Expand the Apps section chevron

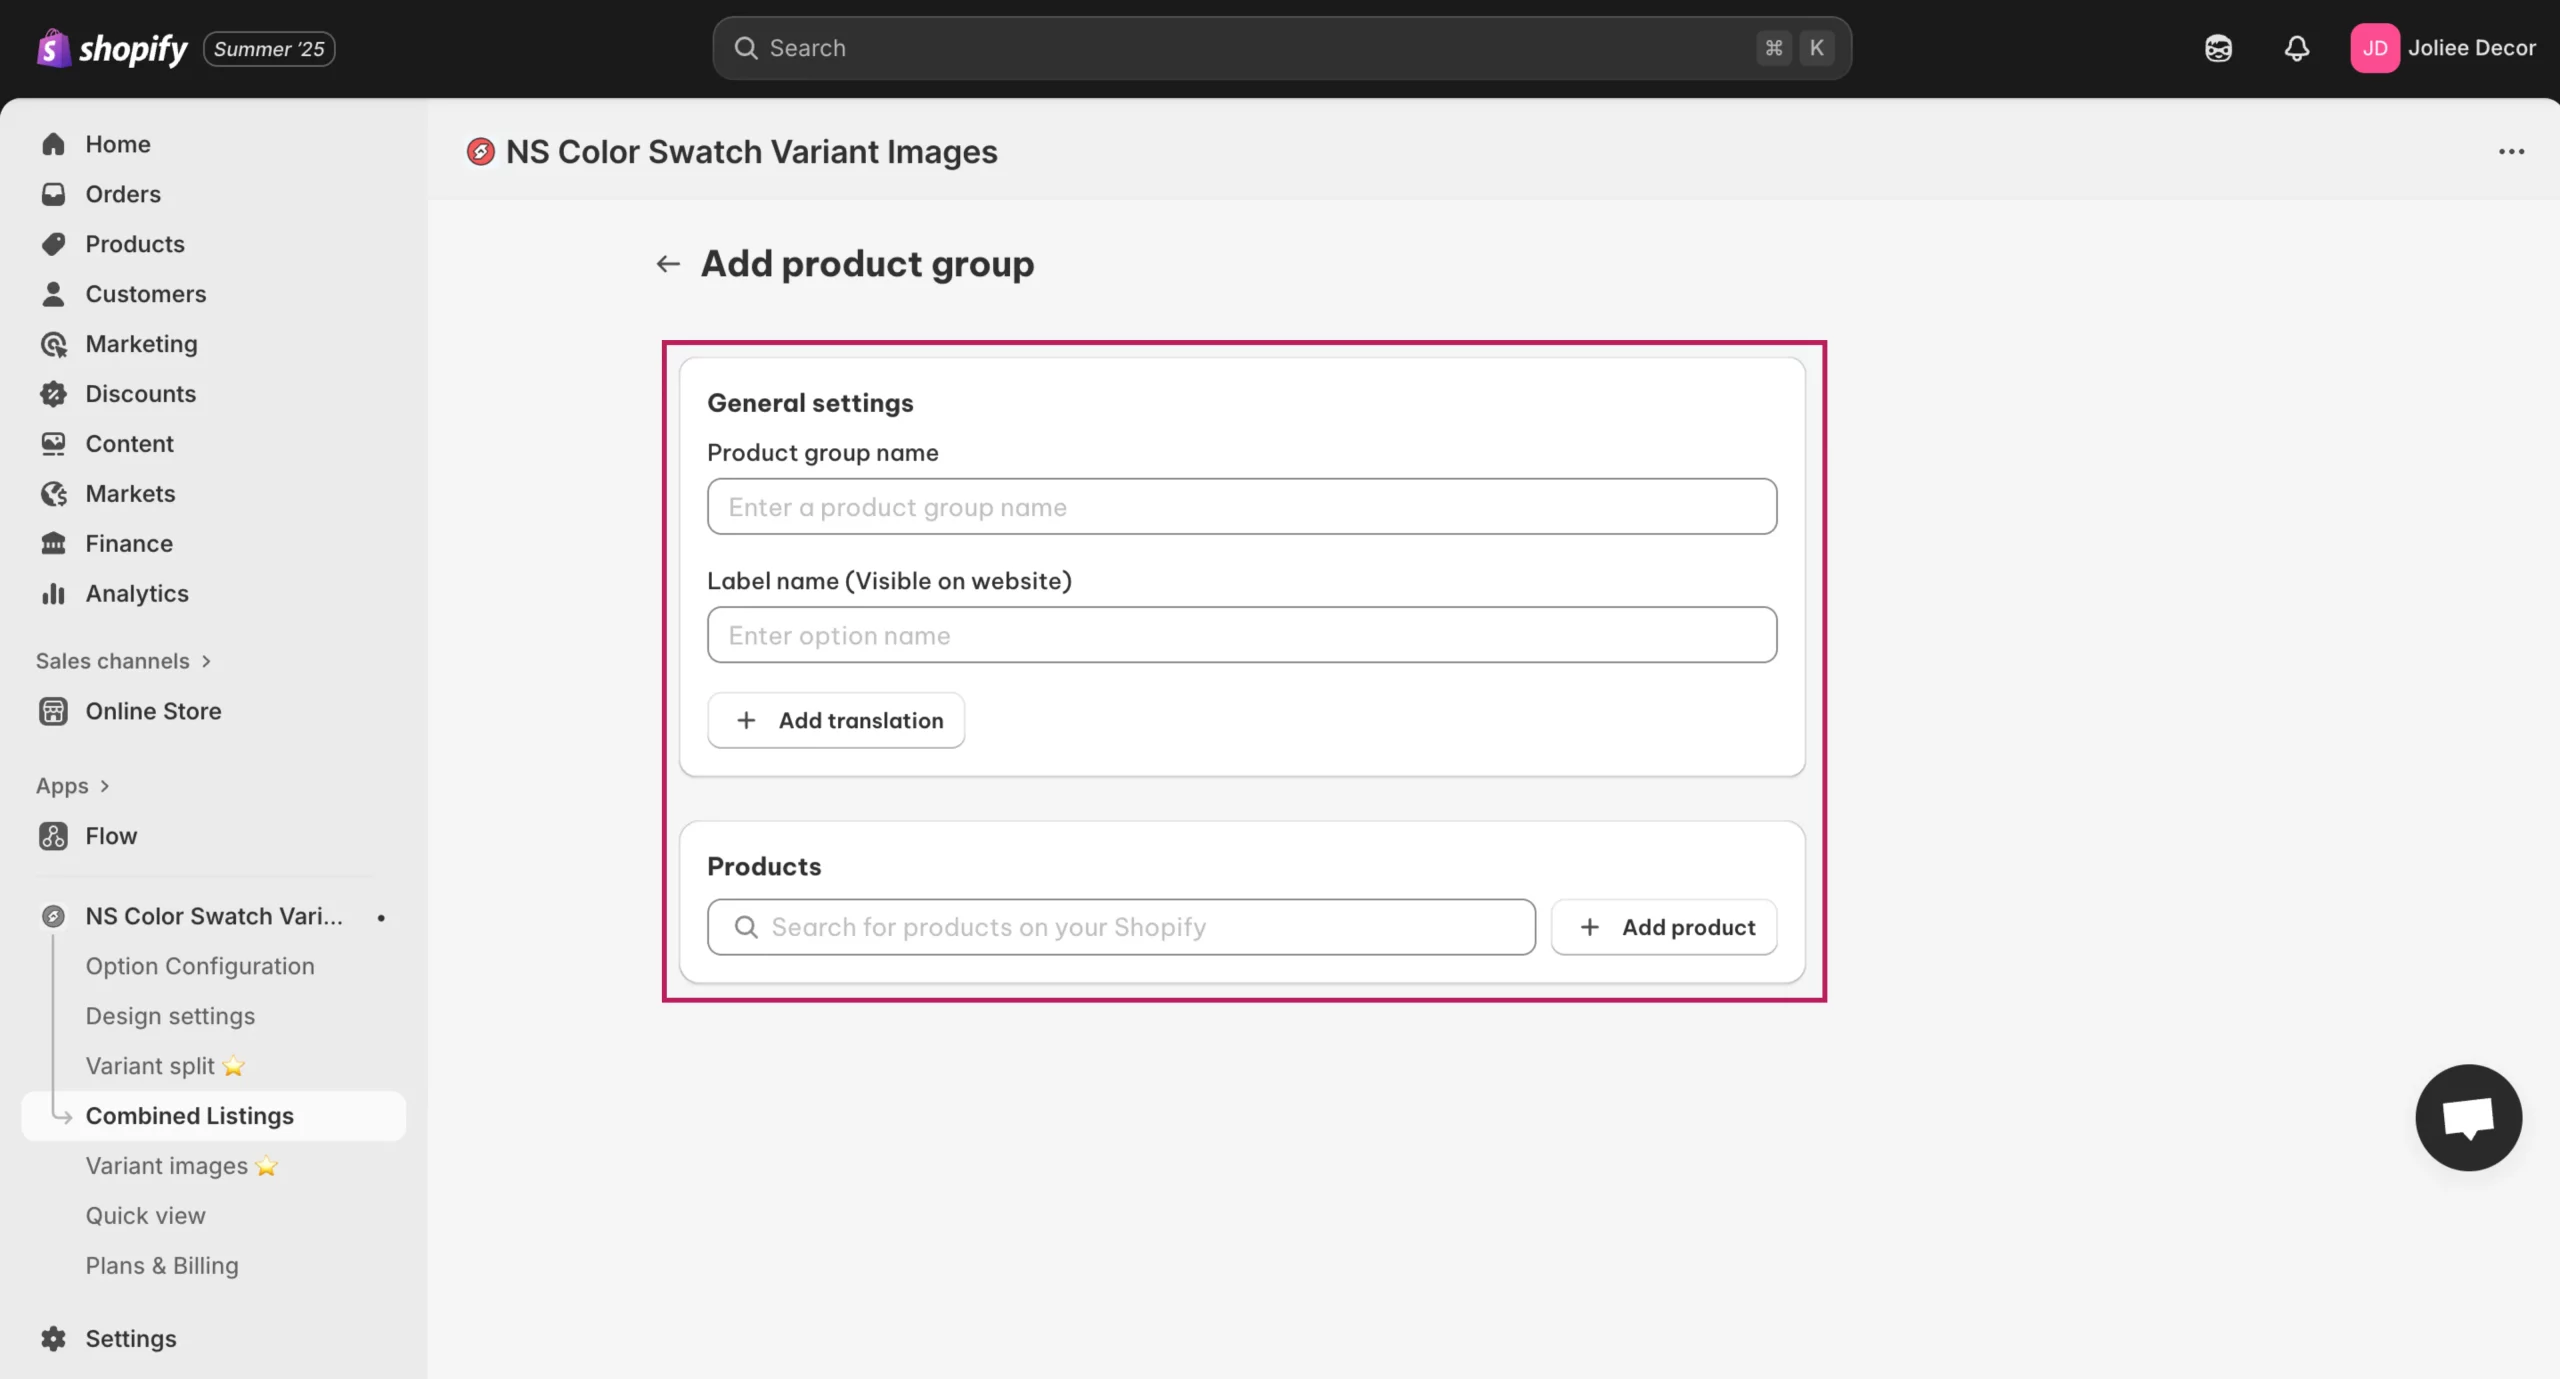tap(104, 786)
